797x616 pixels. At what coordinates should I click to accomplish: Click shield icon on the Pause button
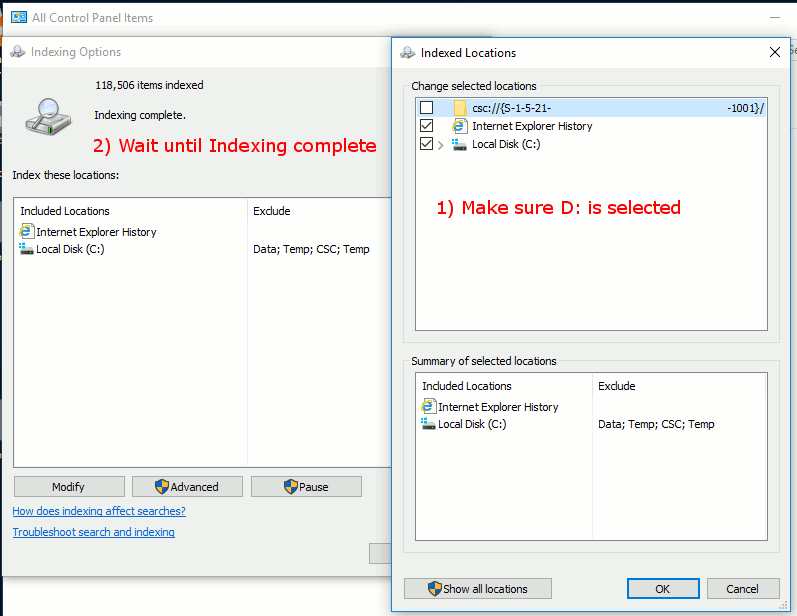[x=290, y=487]
